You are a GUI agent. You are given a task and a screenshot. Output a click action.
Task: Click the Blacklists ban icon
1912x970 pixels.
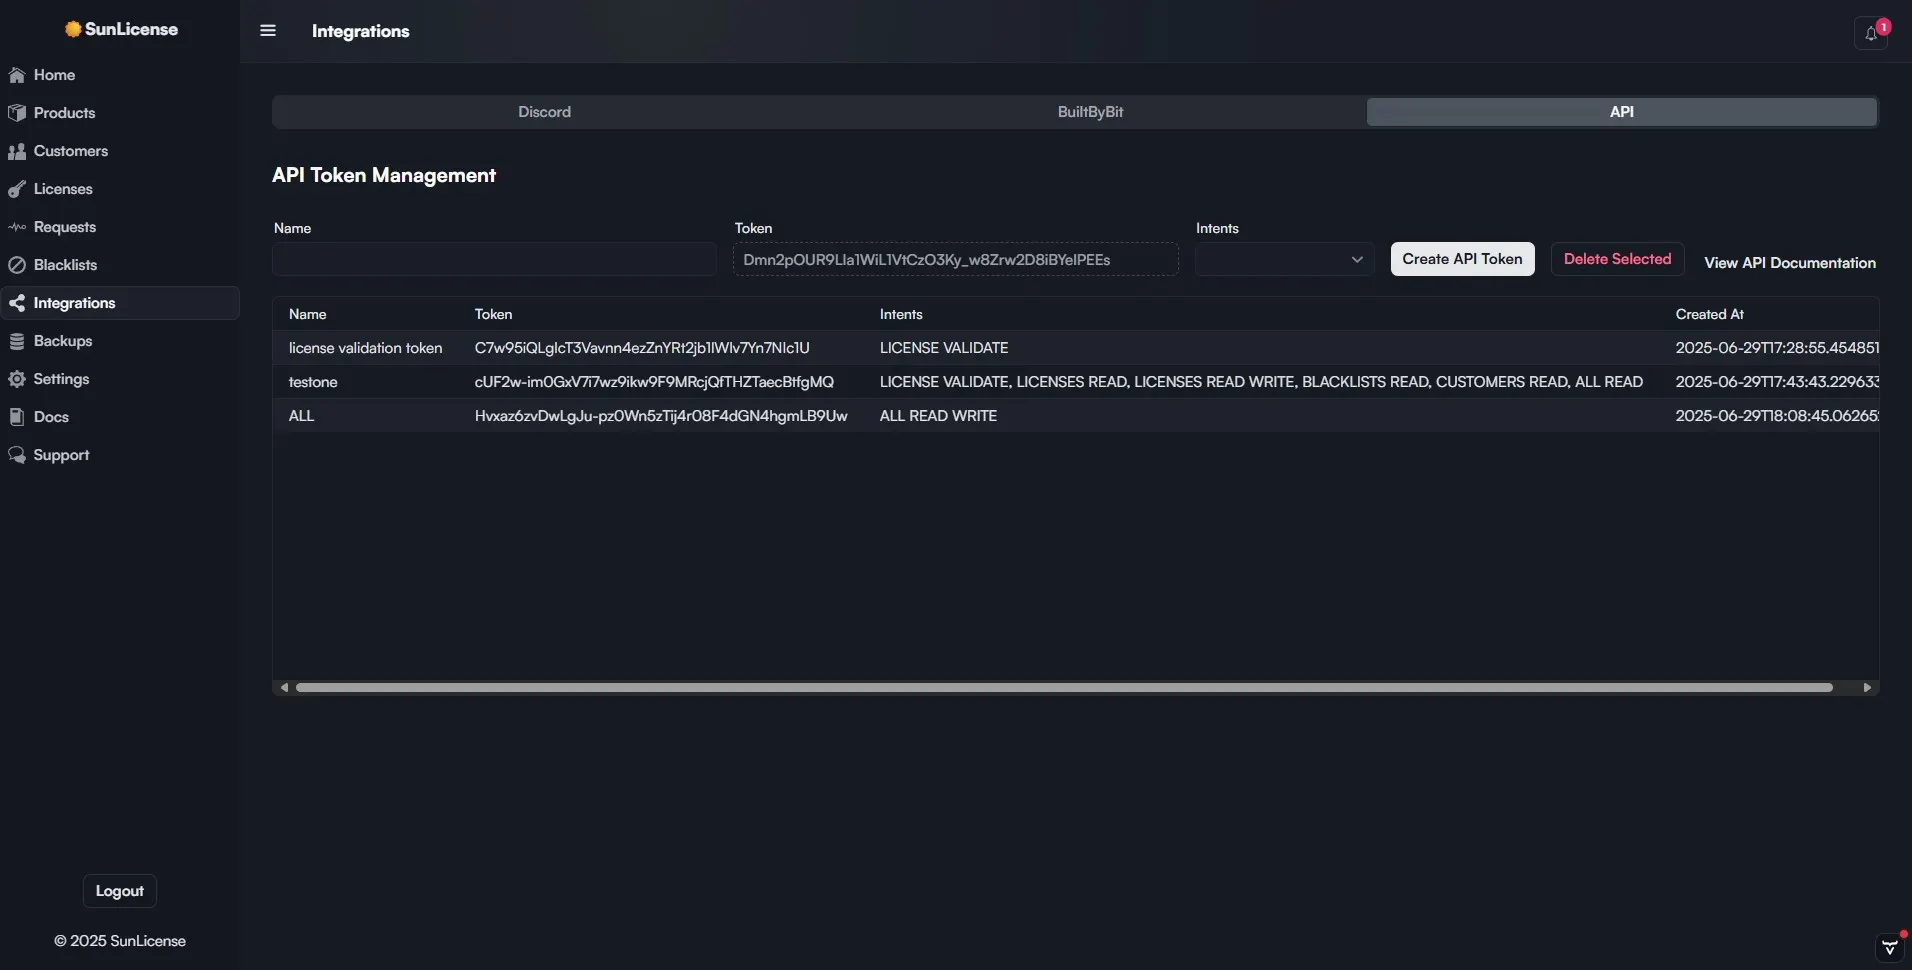coord(17,265)
